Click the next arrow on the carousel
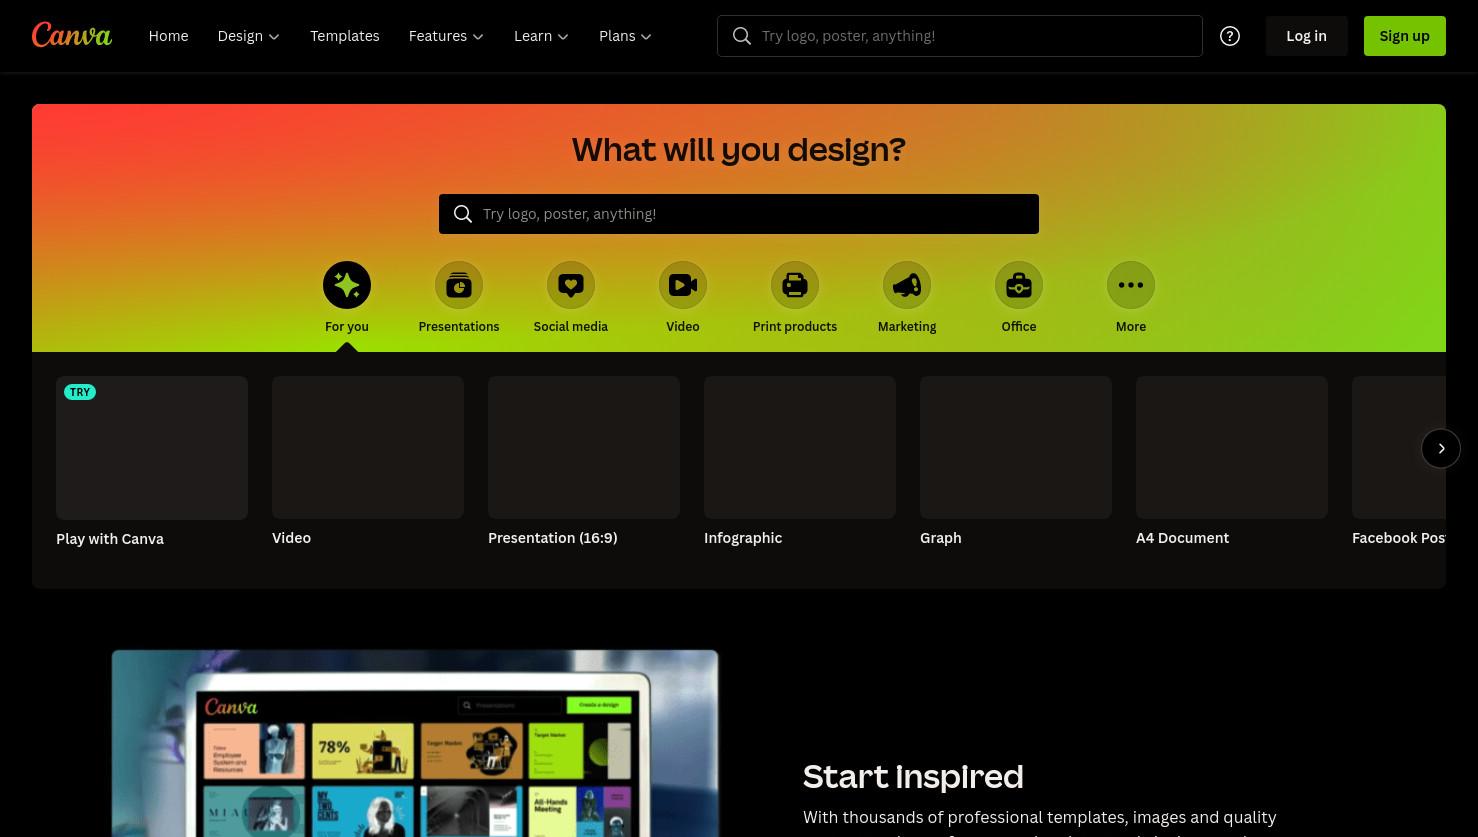Image resolution: width=1478 pixels, height=837 pixels. tap(1441, 448)
